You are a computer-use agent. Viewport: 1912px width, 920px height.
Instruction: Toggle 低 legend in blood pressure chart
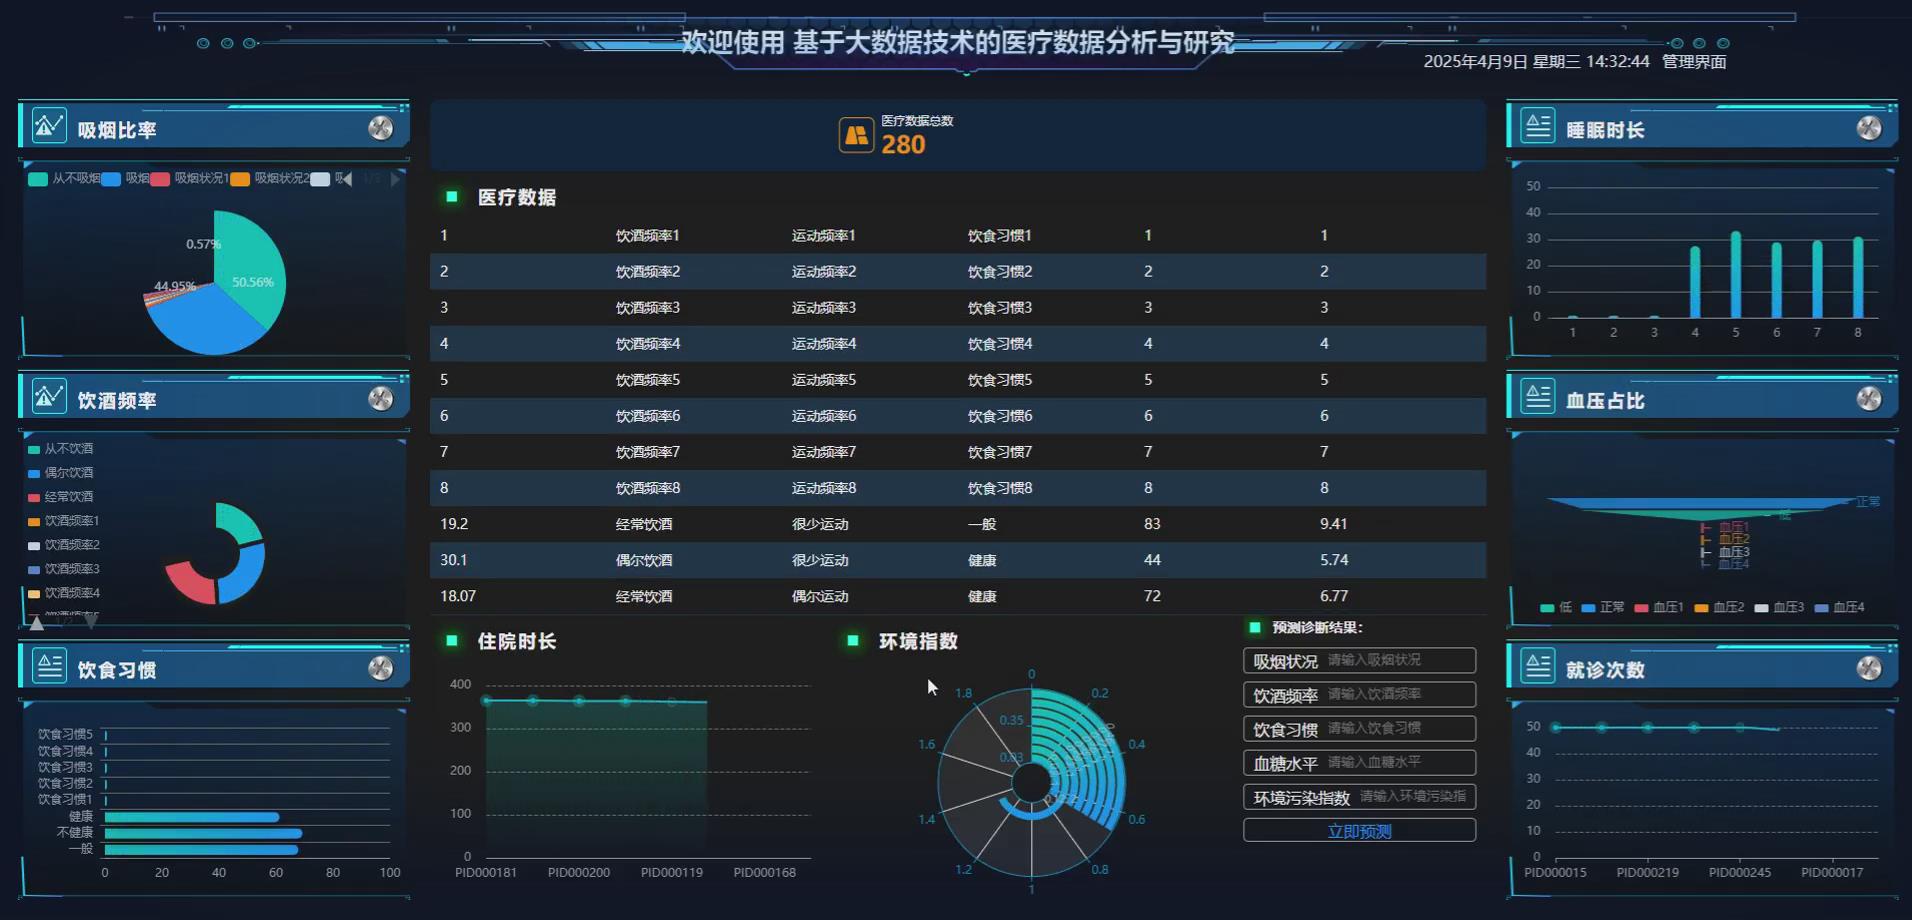click(x=1556, y=607)
